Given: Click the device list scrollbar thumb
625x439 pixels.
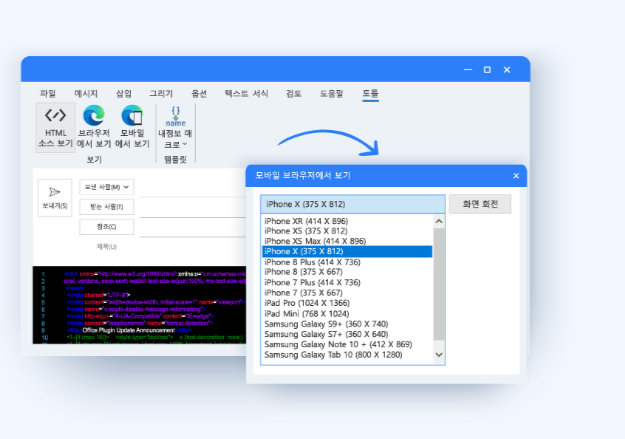Looking at the screenshot, I should click(x=439, y=284).
